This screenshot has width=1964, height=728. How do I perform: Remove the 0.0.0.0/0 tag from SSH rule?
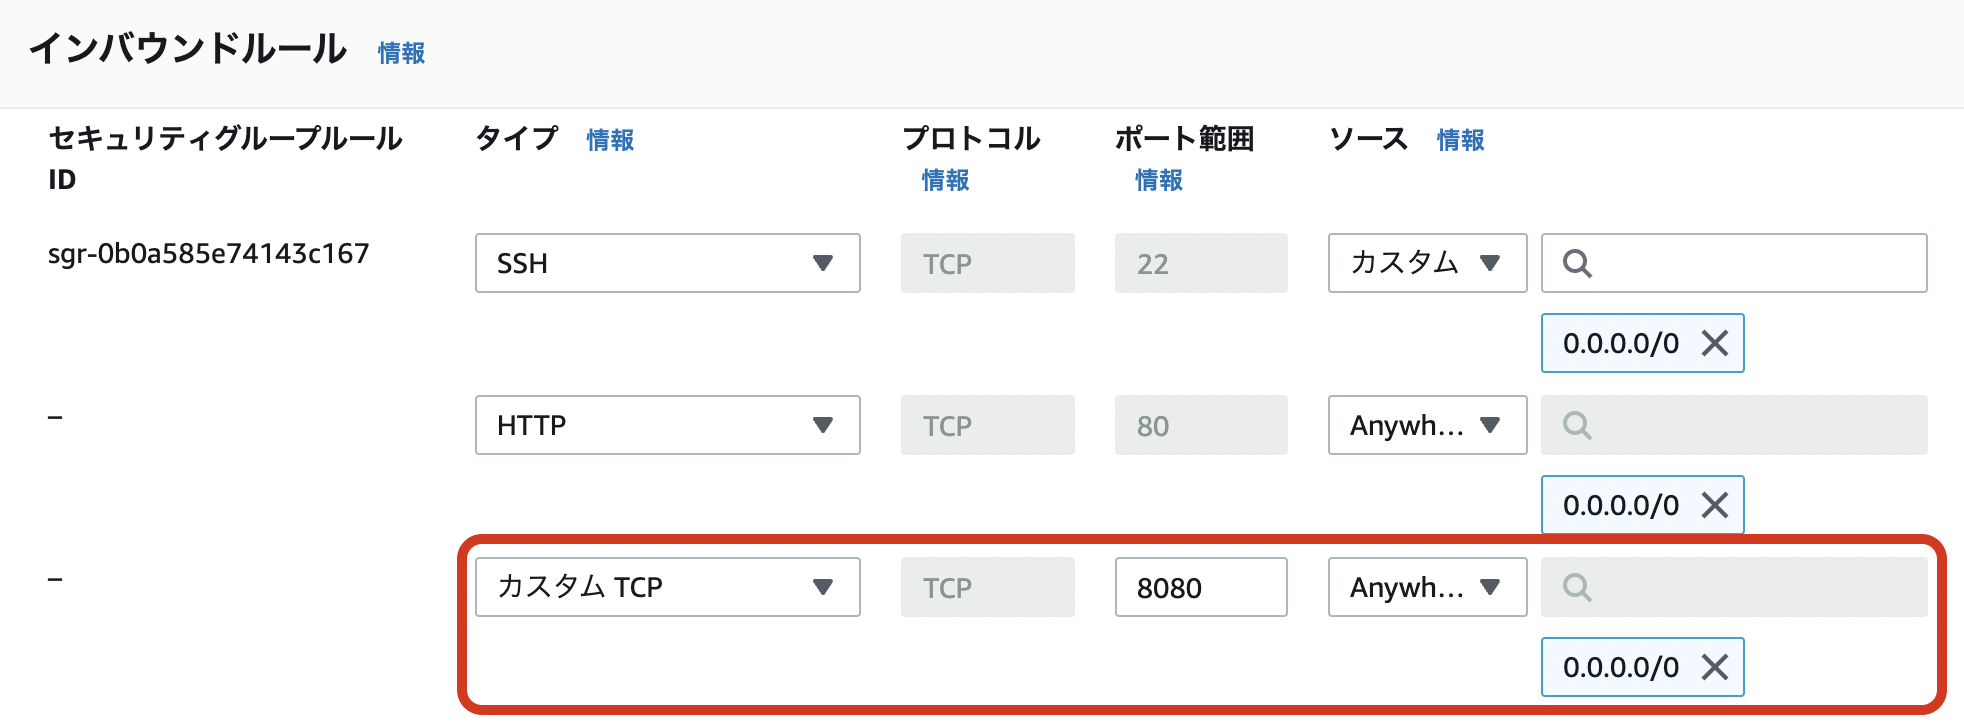click(x=1714, y=343)
